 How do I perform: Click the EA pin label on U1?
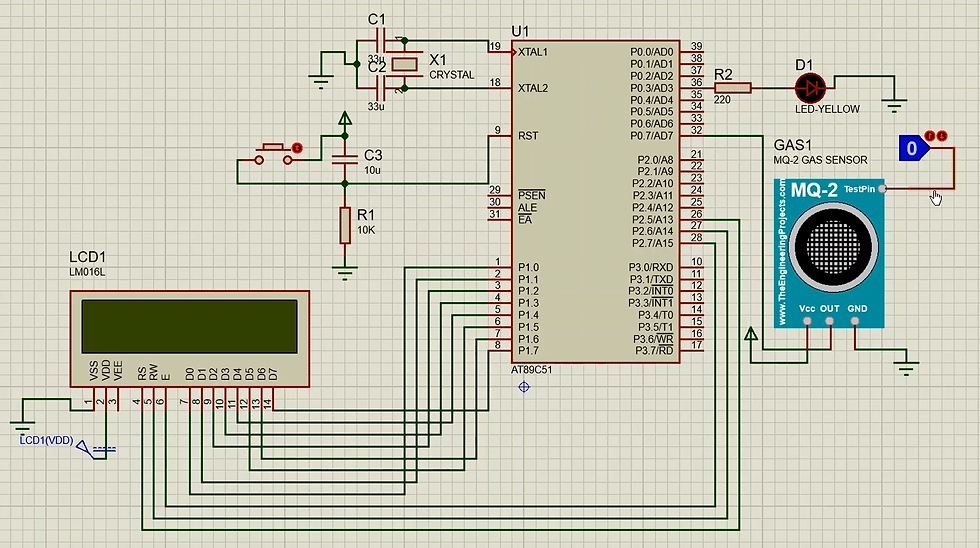(x=525, y=219)
